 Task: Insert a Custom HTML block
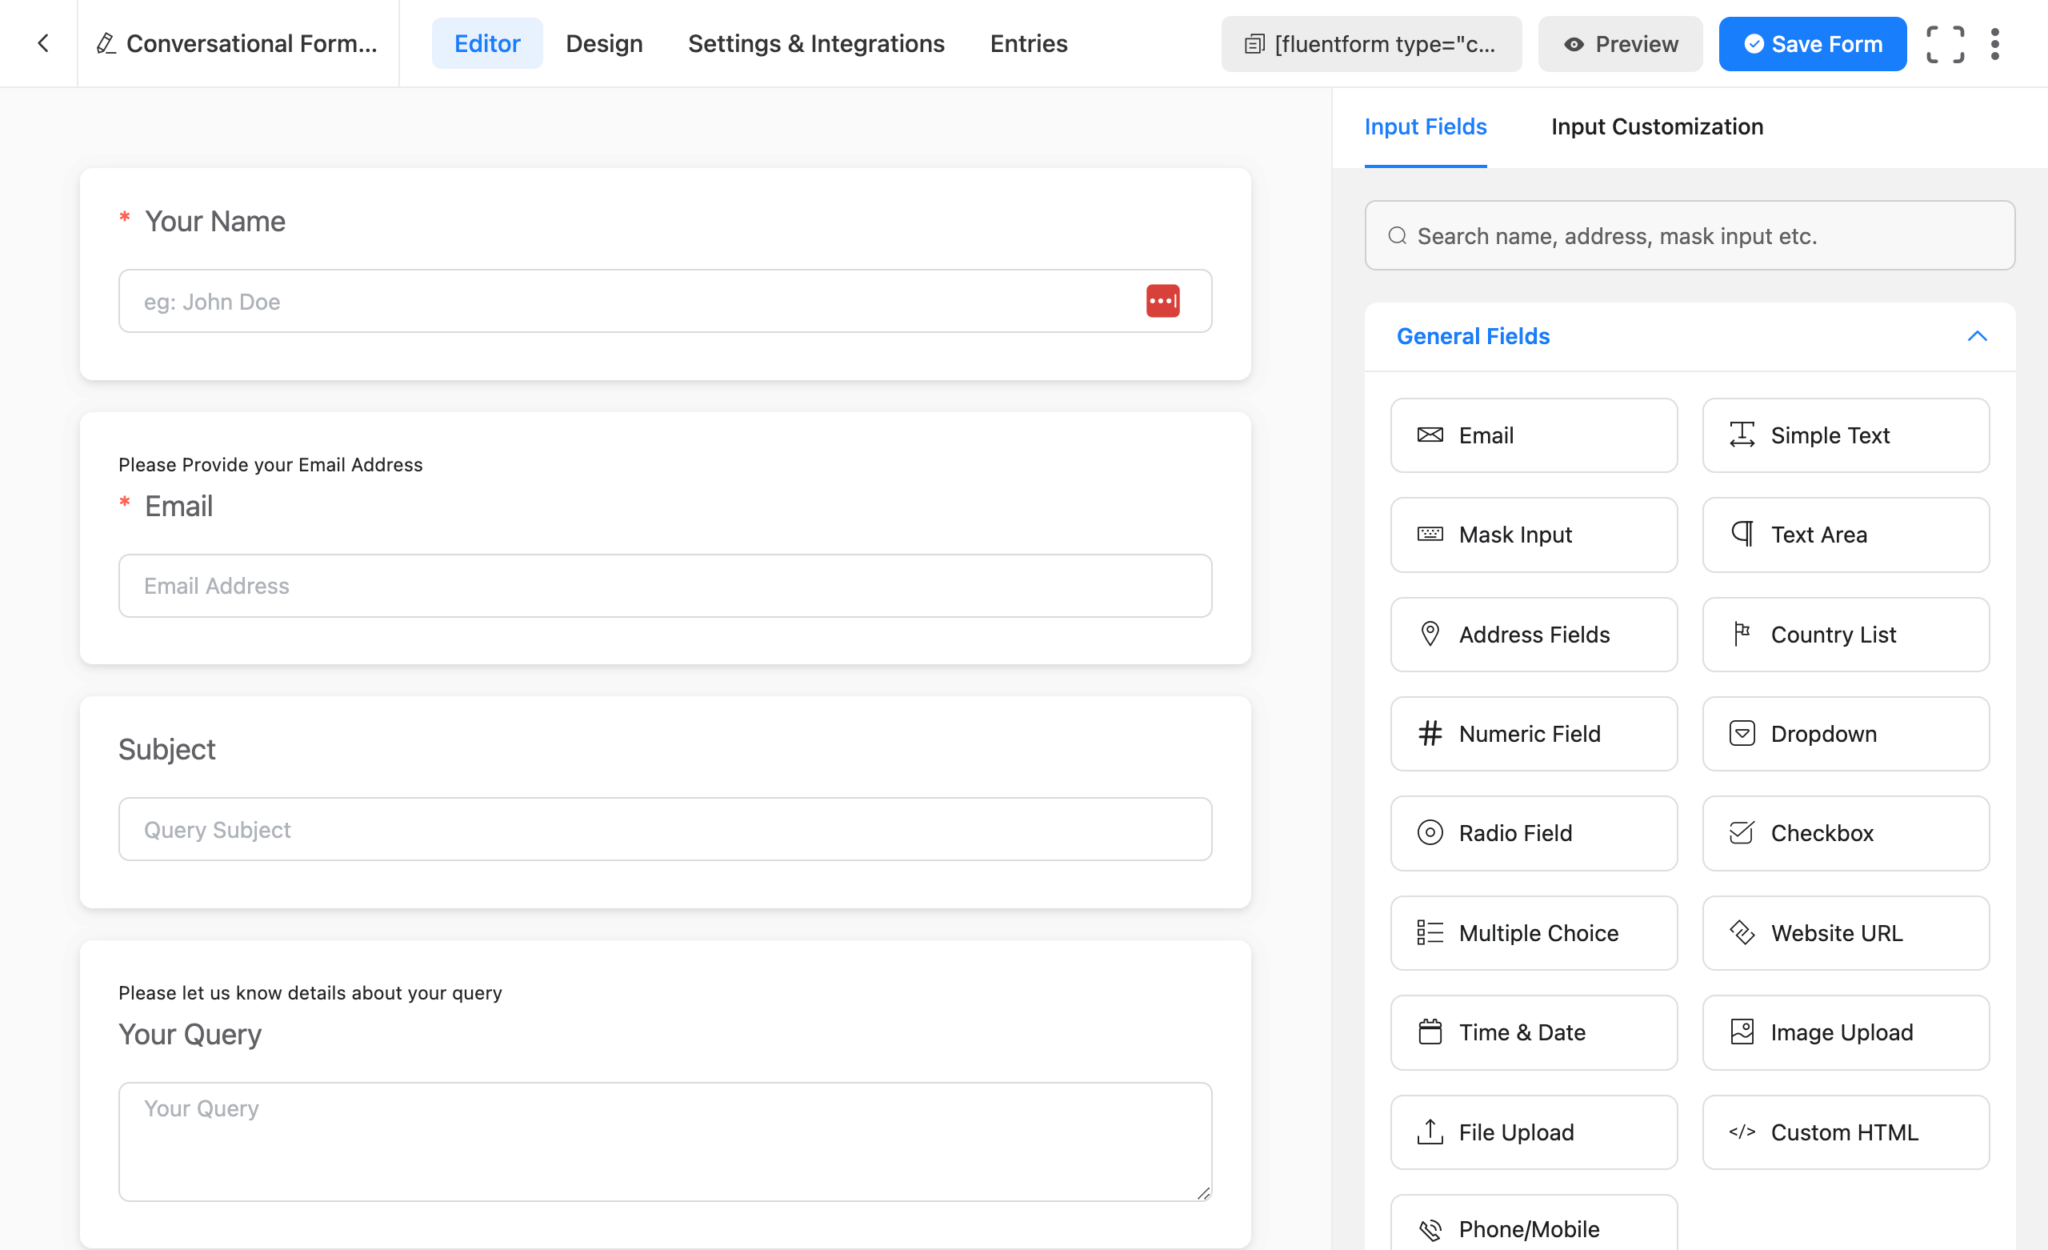[1843, 1132]
